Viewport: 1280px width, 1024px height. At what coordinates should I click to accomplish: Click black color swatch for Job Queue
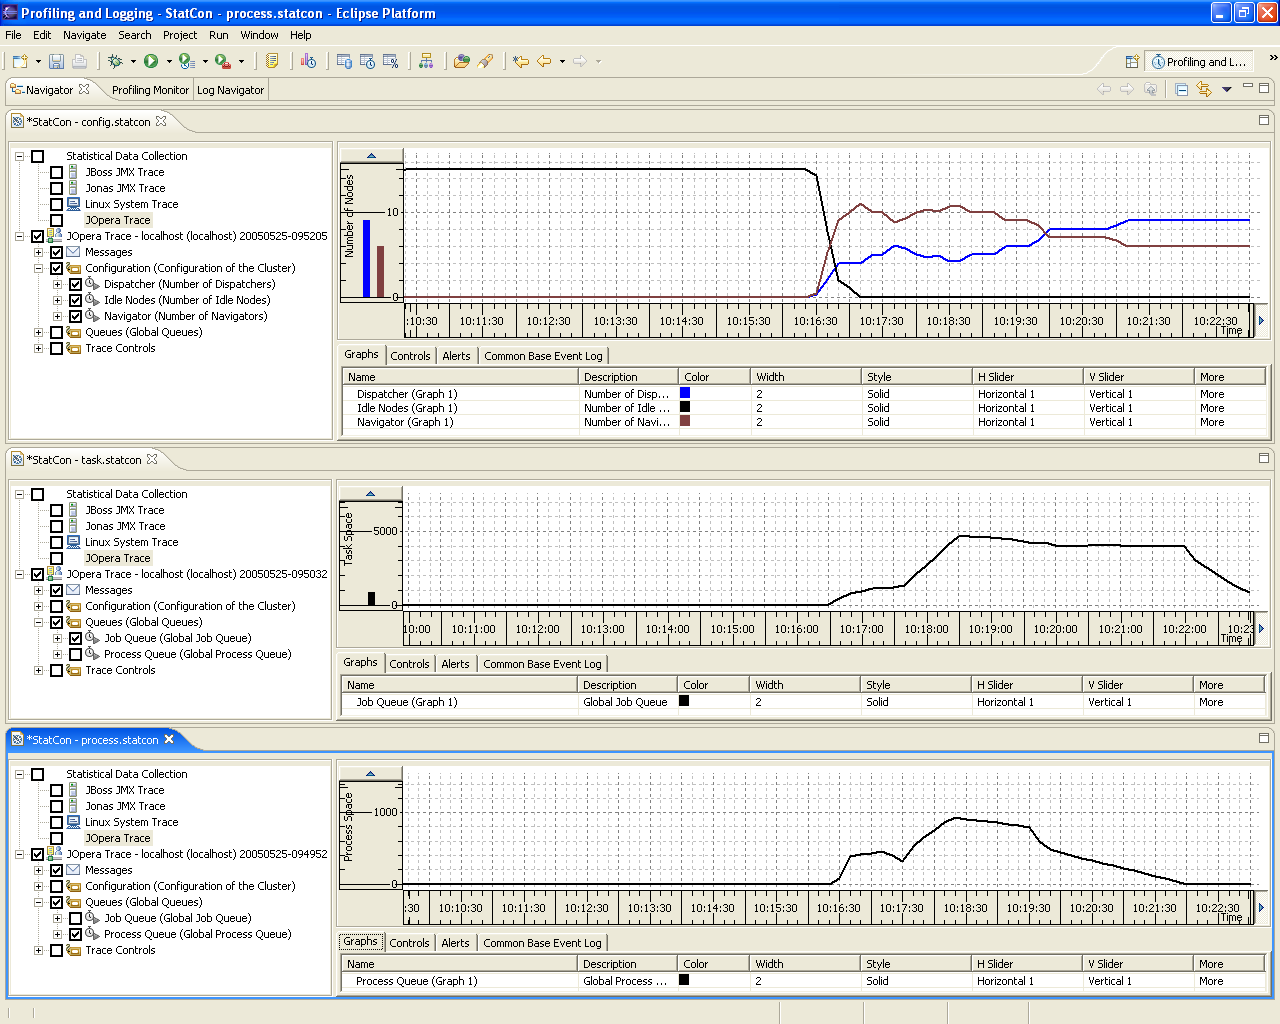[684, 701]
